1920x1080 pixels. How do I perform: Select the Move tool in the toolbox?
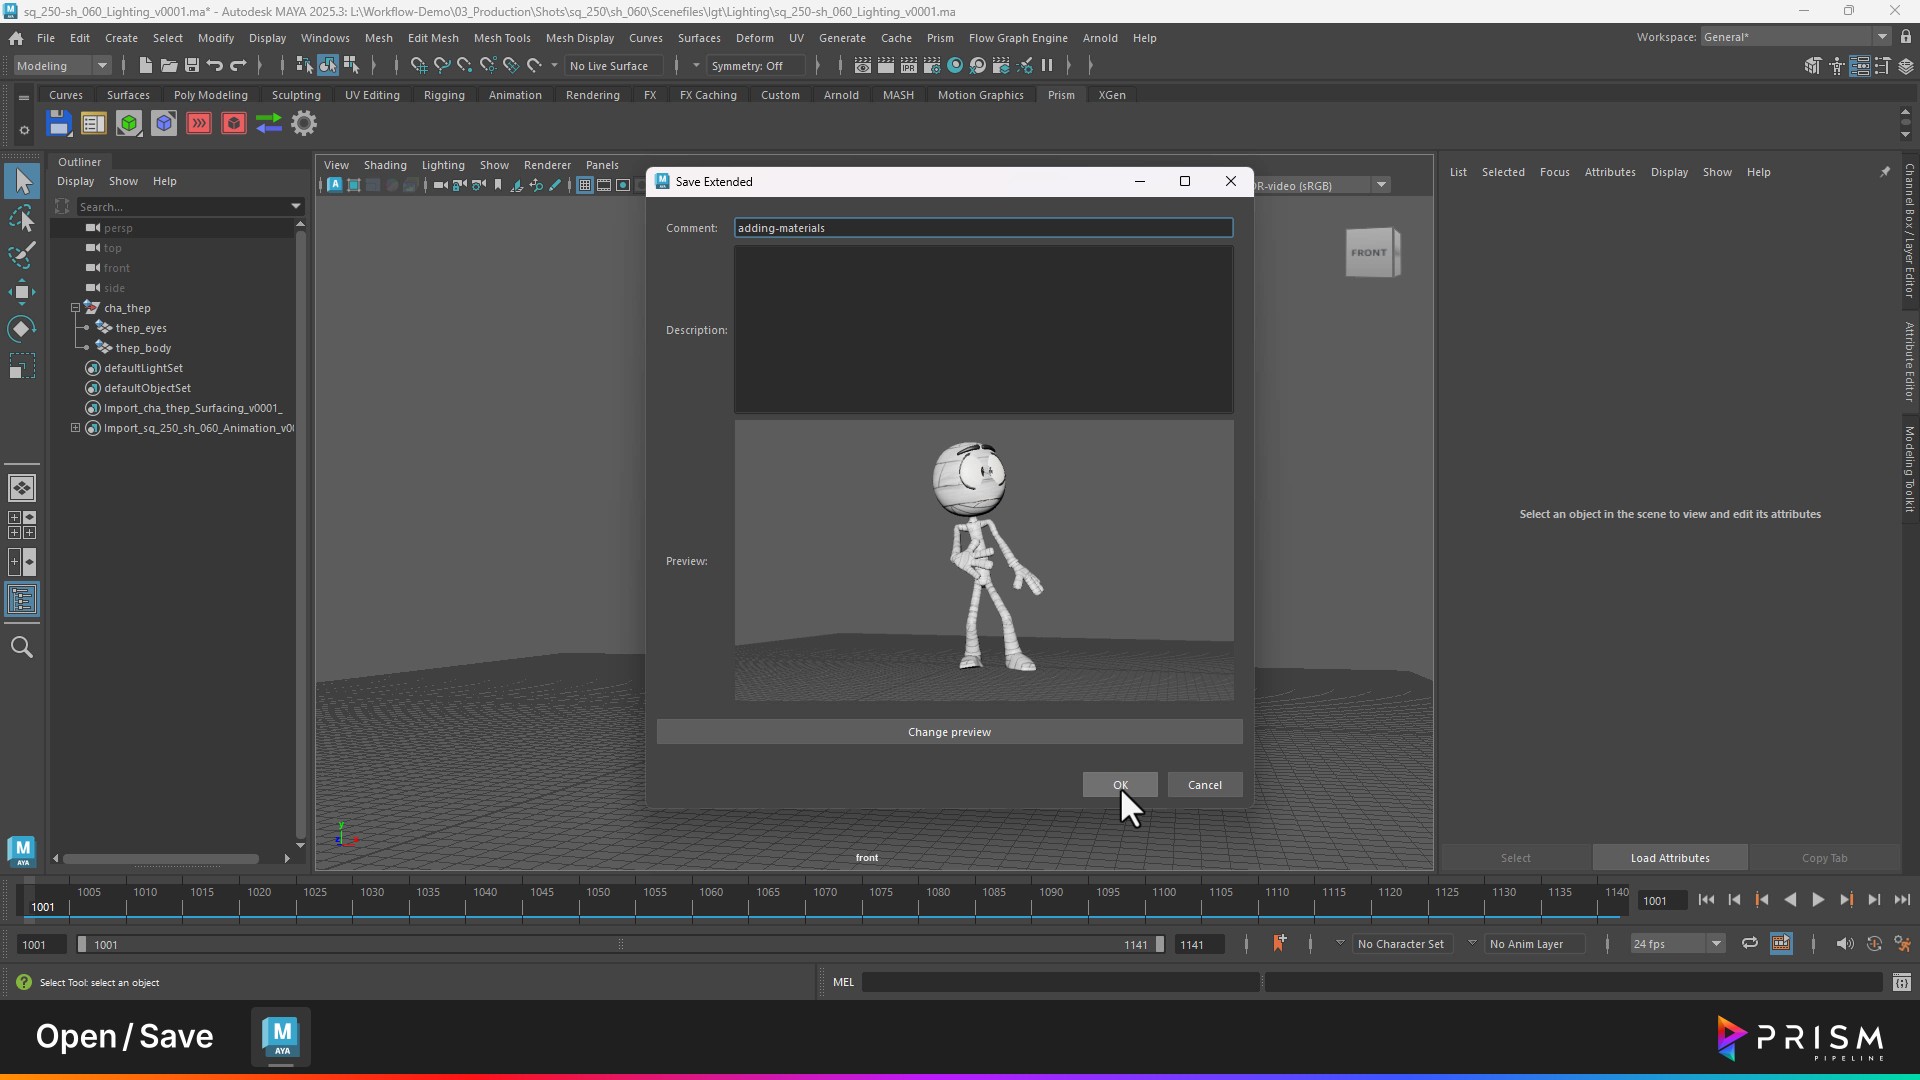(22, 293)
